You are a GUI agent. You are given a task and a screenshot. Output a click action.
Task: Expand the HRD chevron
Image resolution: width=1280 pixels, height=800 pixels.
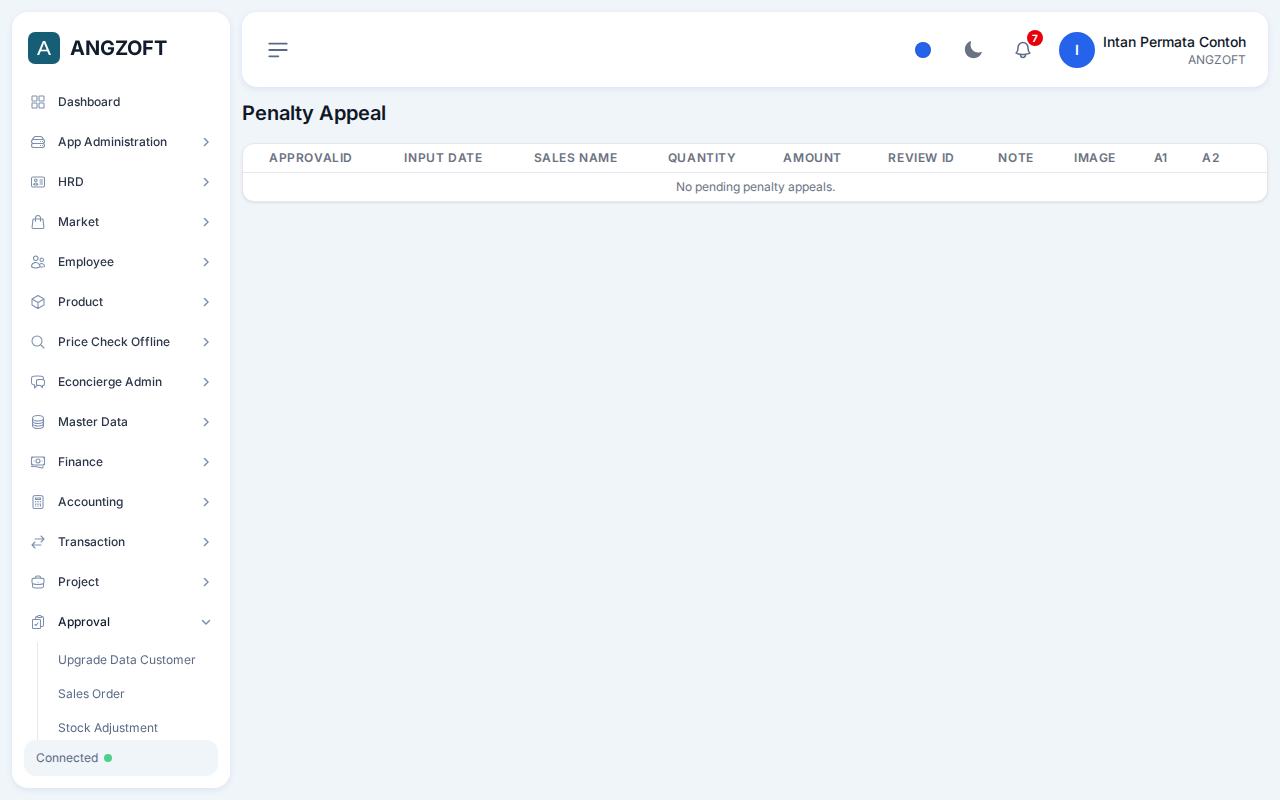click(206, 182)
